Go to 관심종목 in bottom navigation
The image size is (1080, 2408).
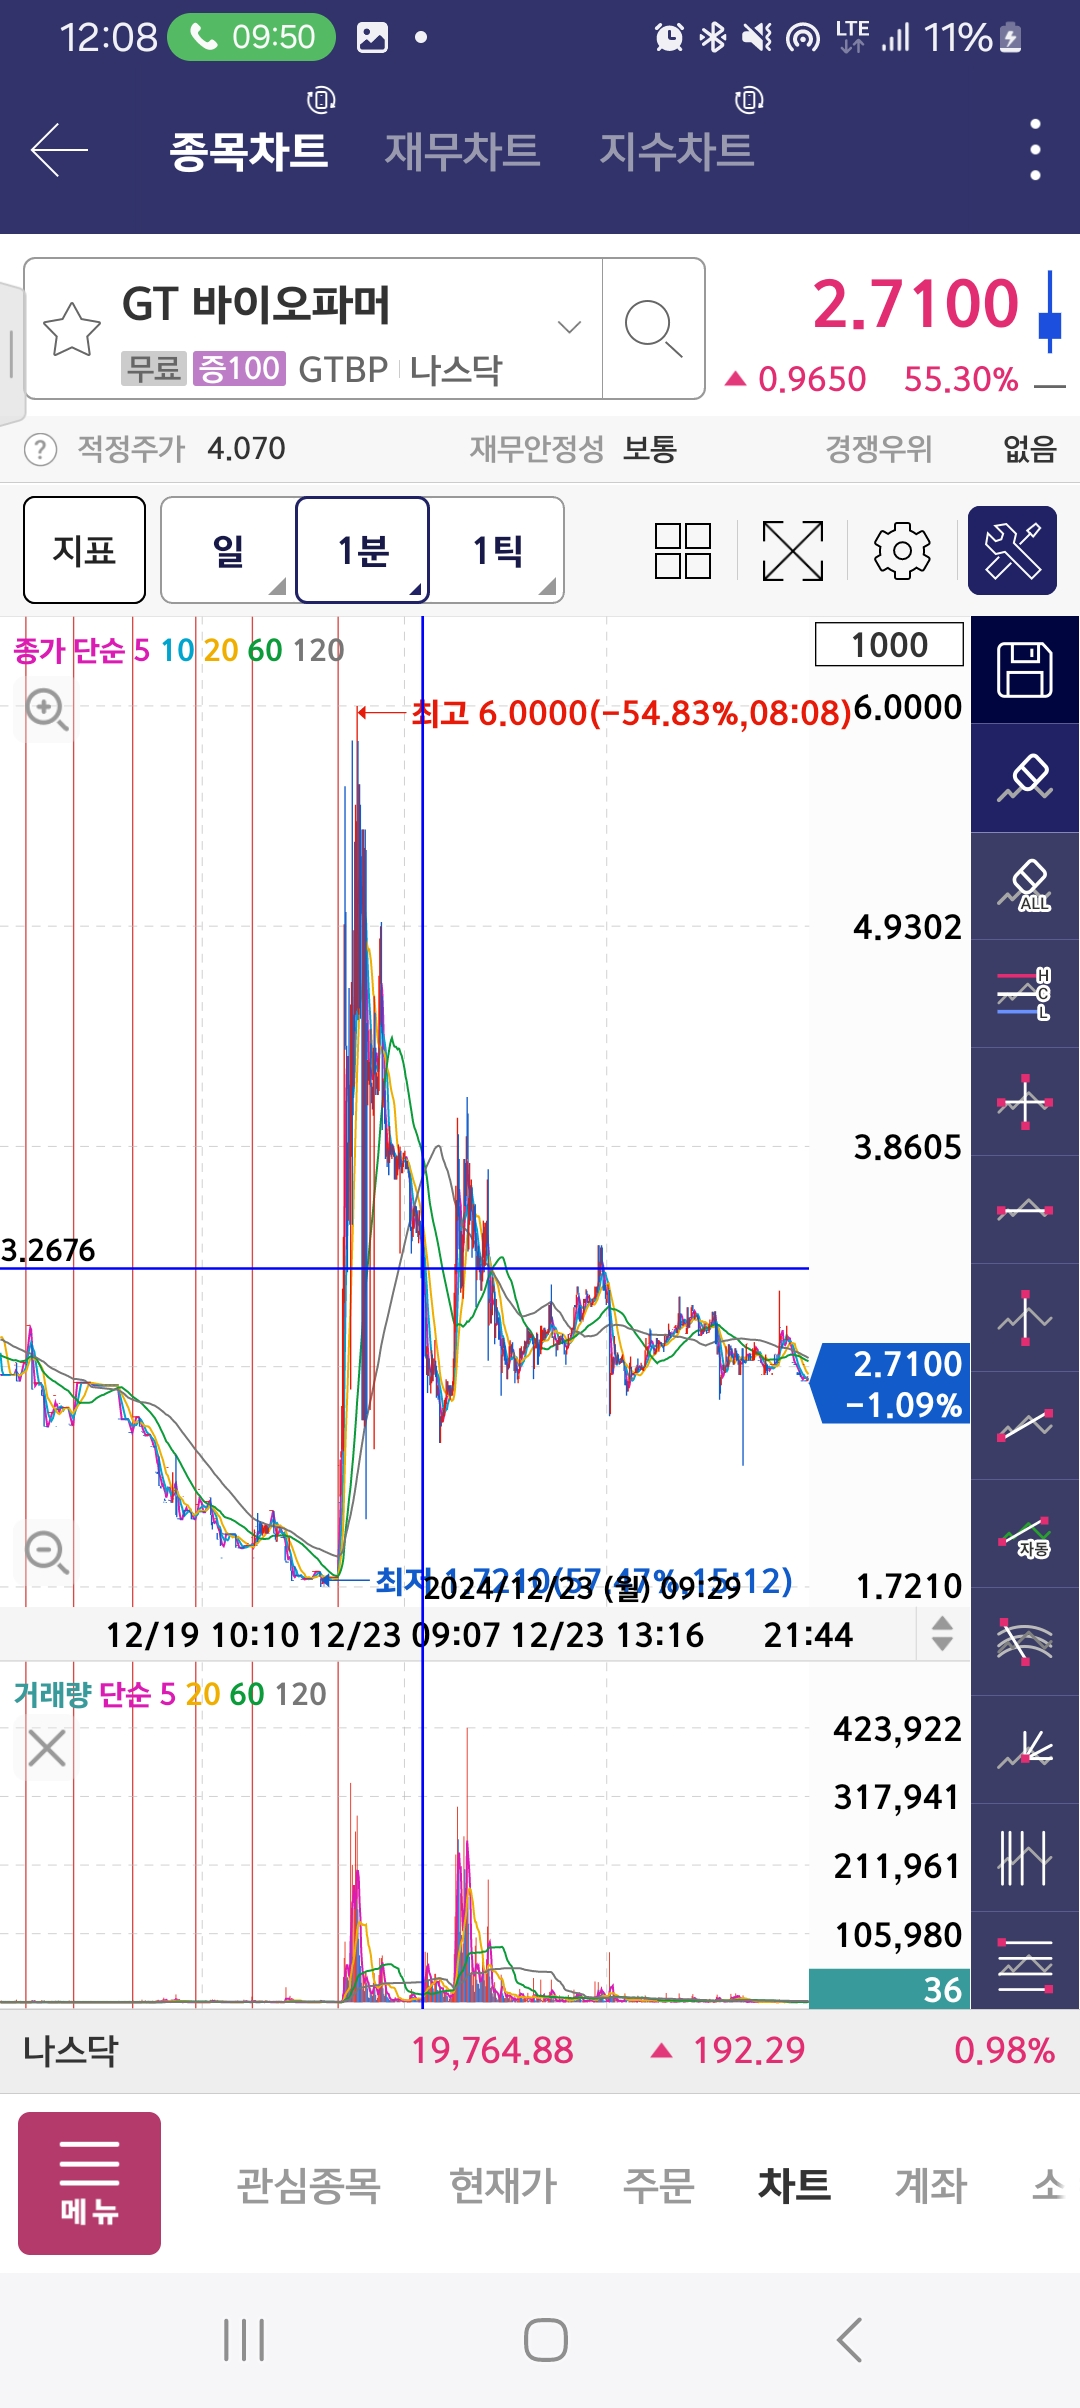coord(309,2185)
